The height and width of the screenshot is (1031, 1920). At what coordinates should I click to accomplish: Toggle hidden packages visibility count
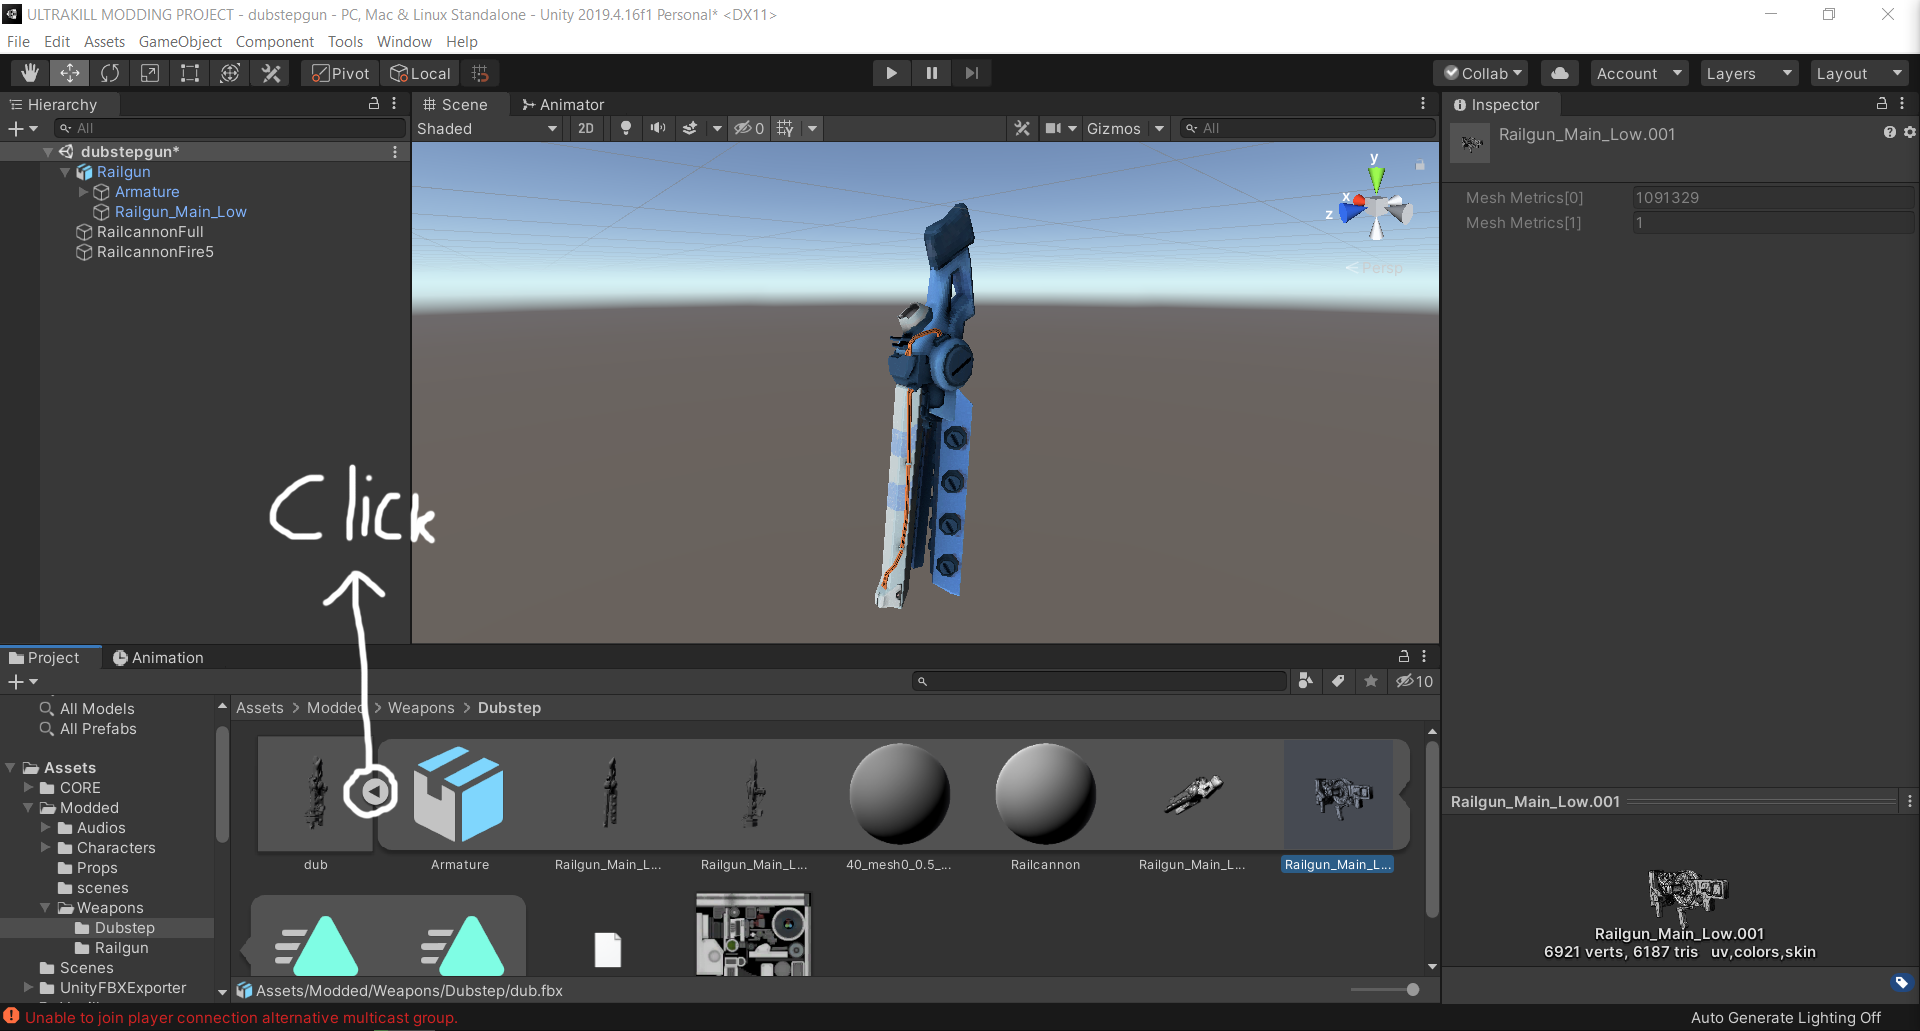click(x=1415, y=681)
